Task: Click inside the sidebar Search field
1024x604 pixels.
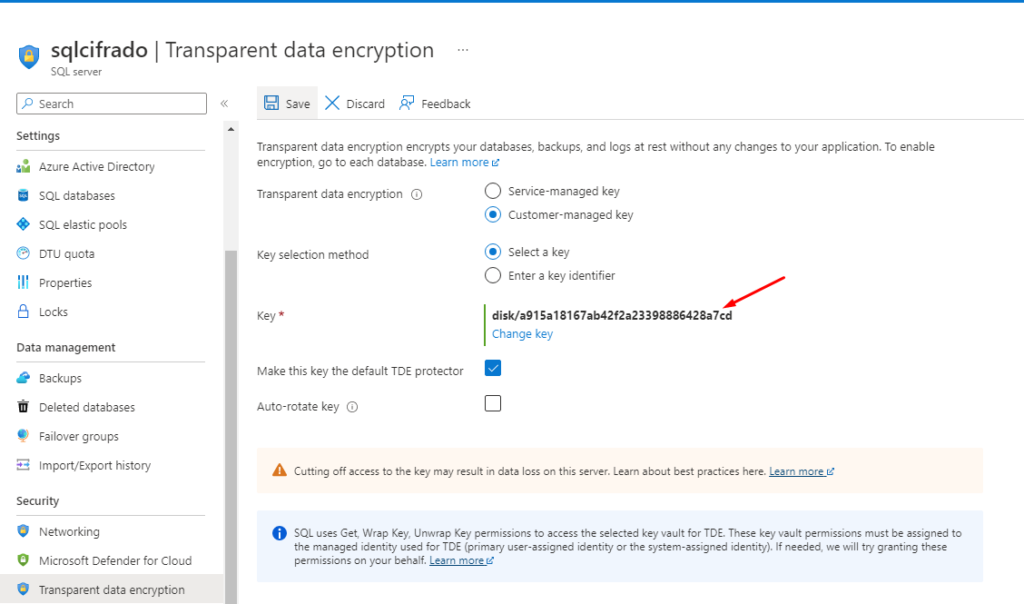Action: pos(112,103)
